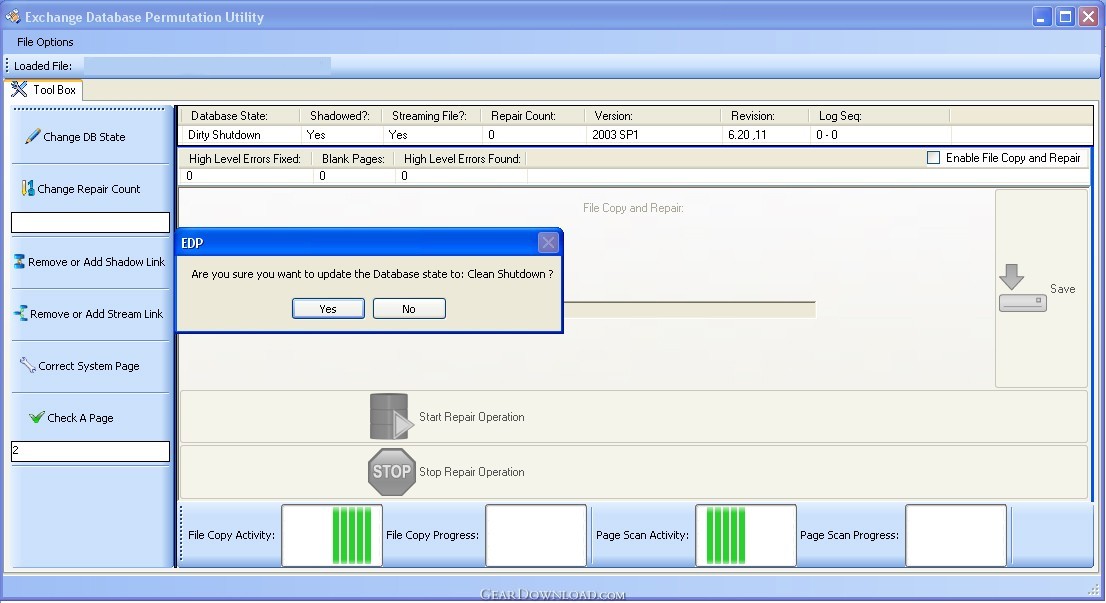This screenshot has width=1106, height=603.
Task: Select Remove or Add Stream Link label
Action: [97, 314]
